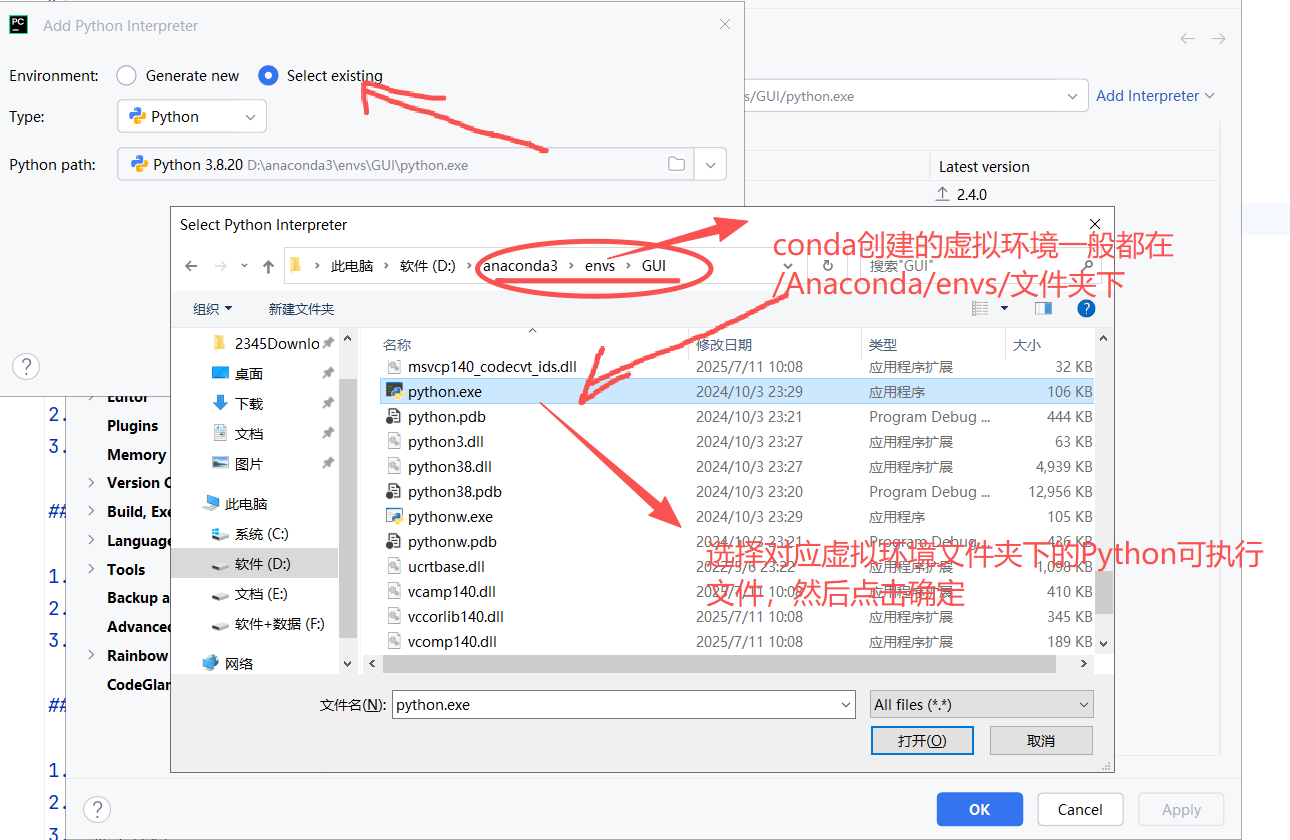Sort by the 修改日期 column header
Image resolution: width=1290 pixels, height=840 pixels.
(x=724, y=344)
